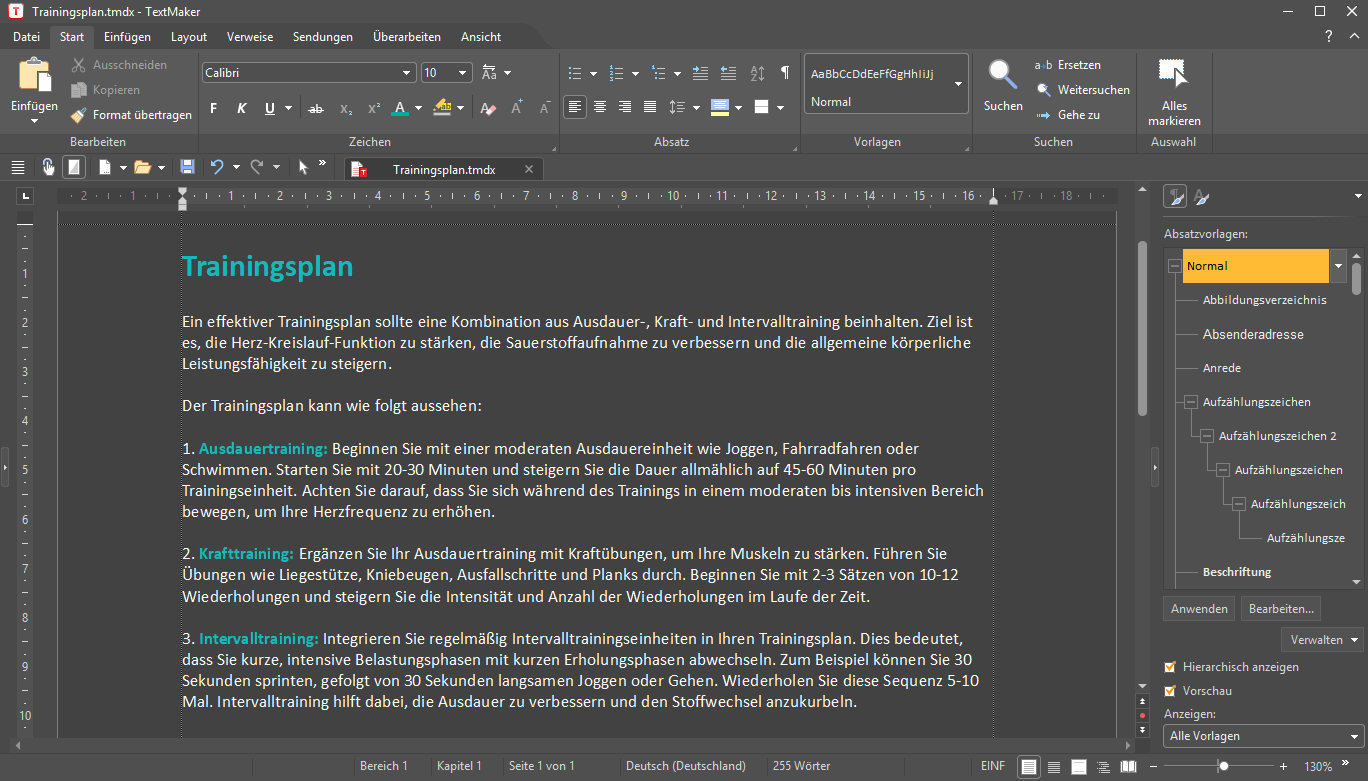Uncheck the Vorschau checkbox
The image size is (1368, 781).
(1170, 691)
